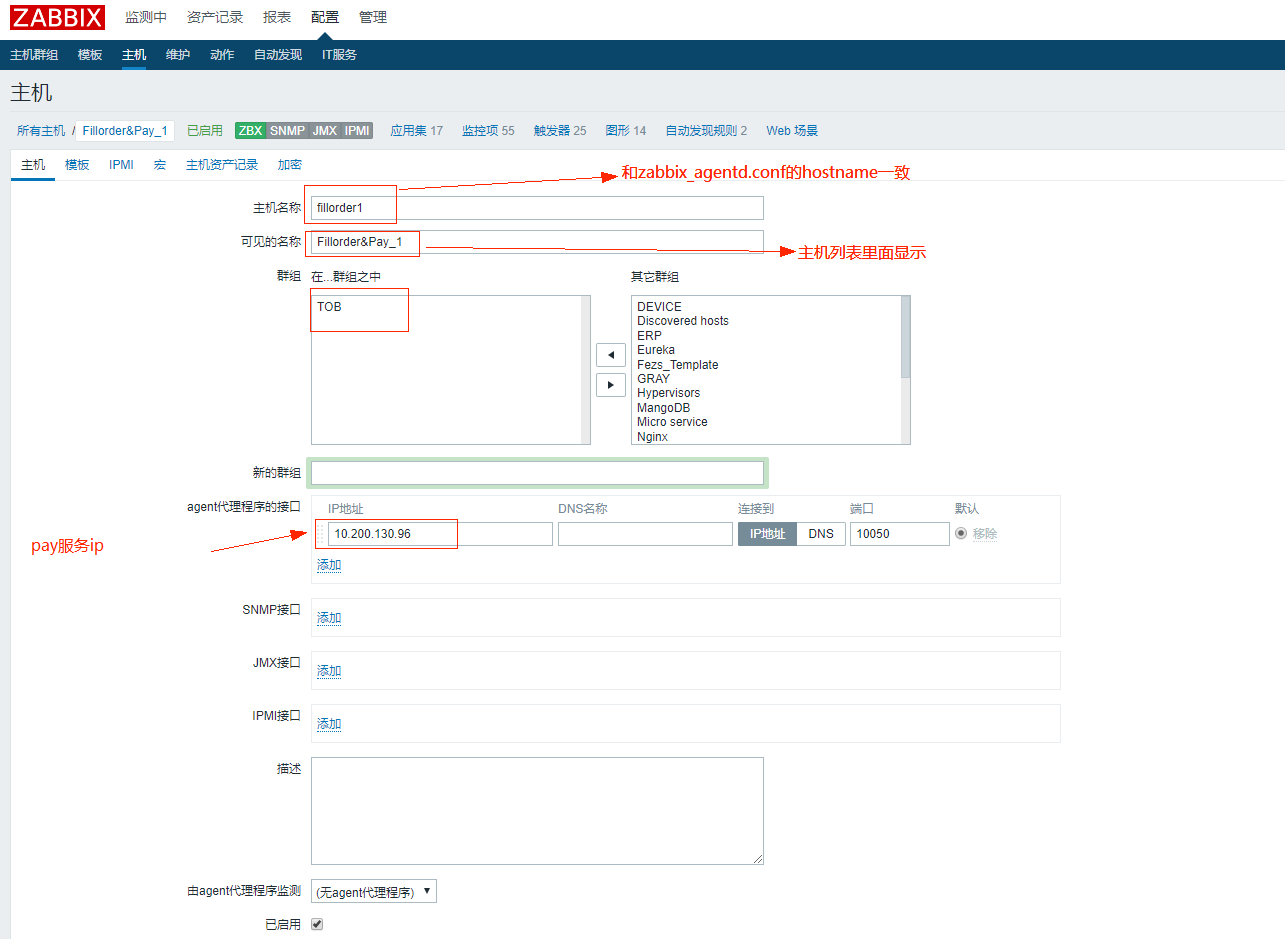Click 添加 for SNMP接口

[x=329, y=618]
